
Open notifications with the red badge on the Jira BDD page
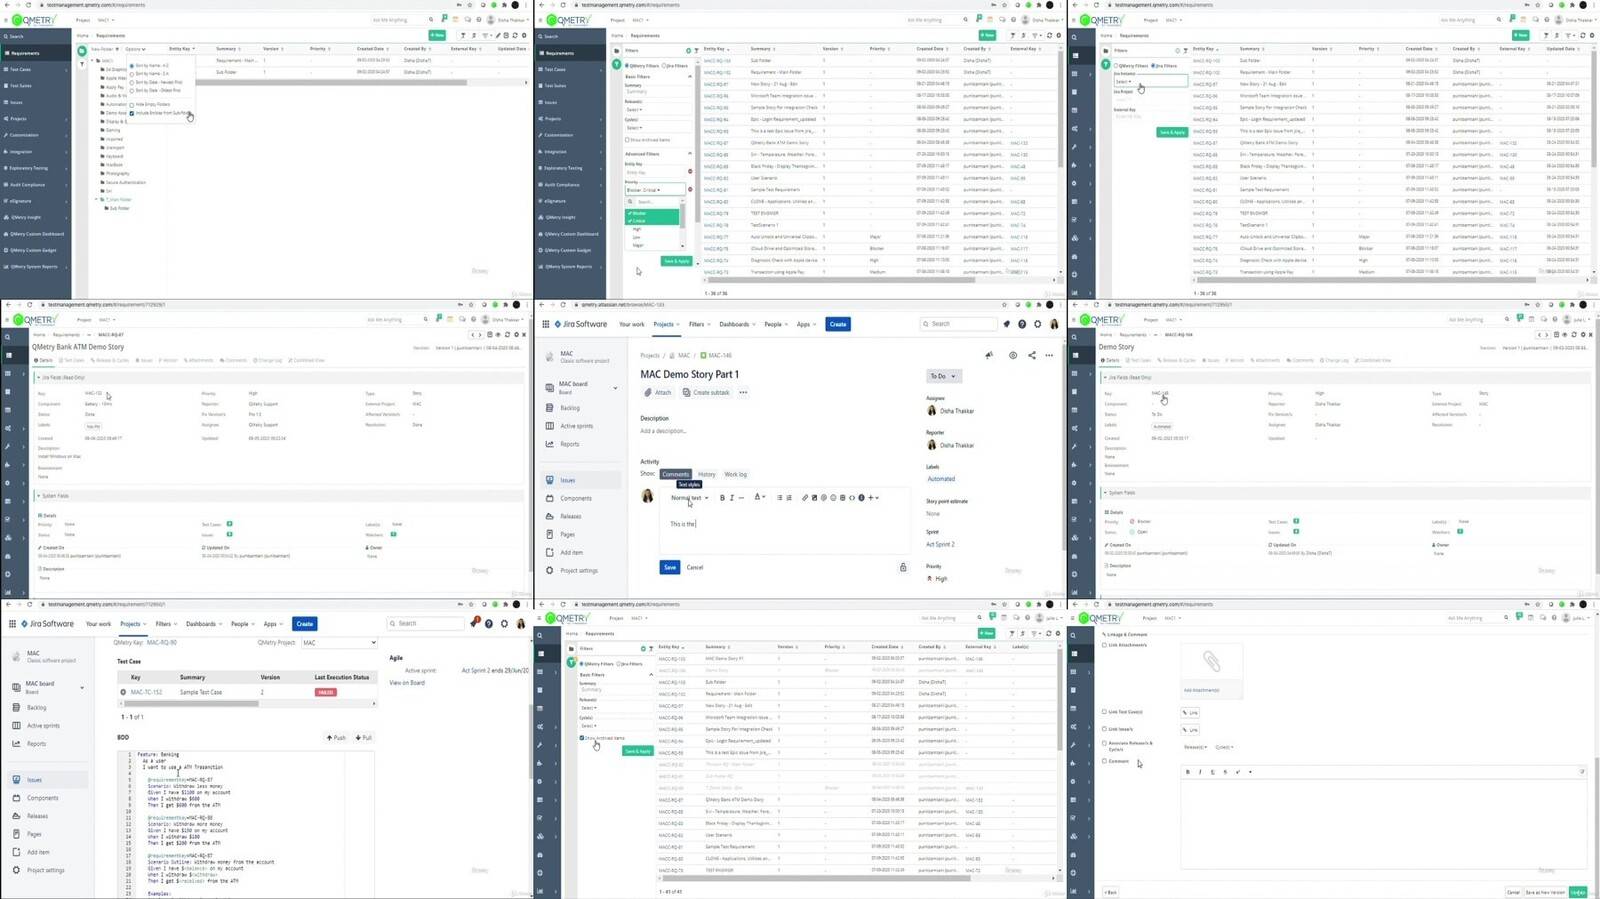click(x=474, y=623)
